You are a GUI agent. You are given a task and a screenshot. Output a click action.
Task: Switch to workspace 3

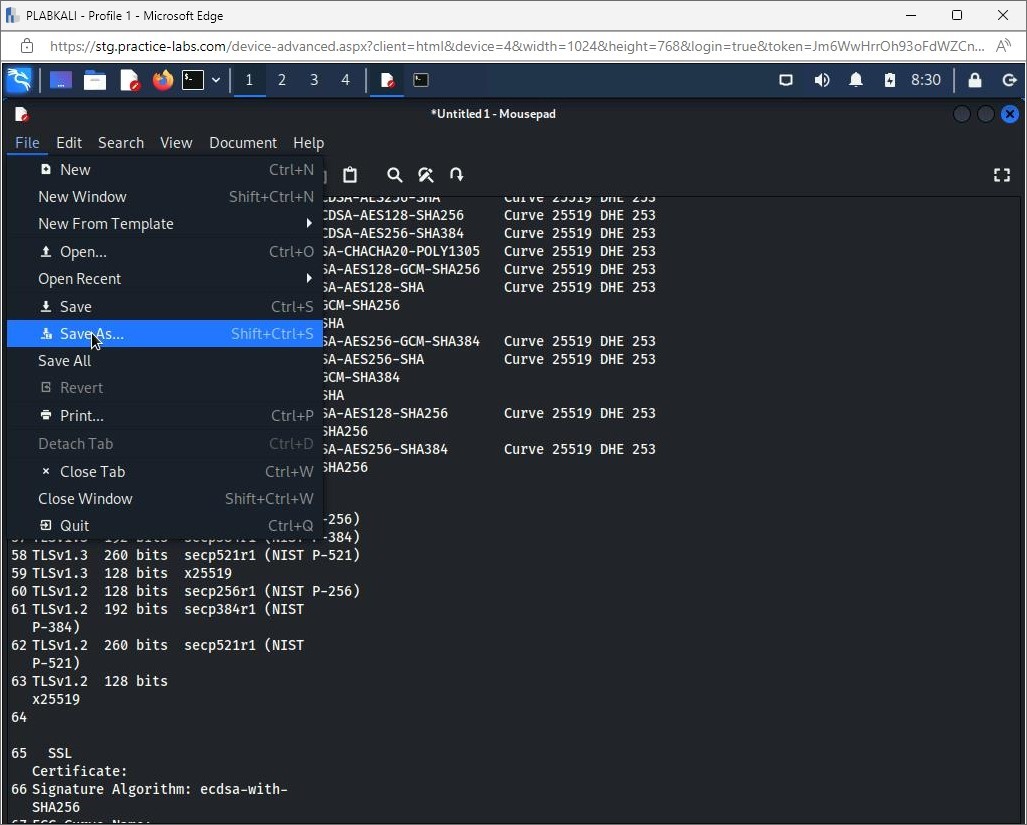click(x=314, y=80)
